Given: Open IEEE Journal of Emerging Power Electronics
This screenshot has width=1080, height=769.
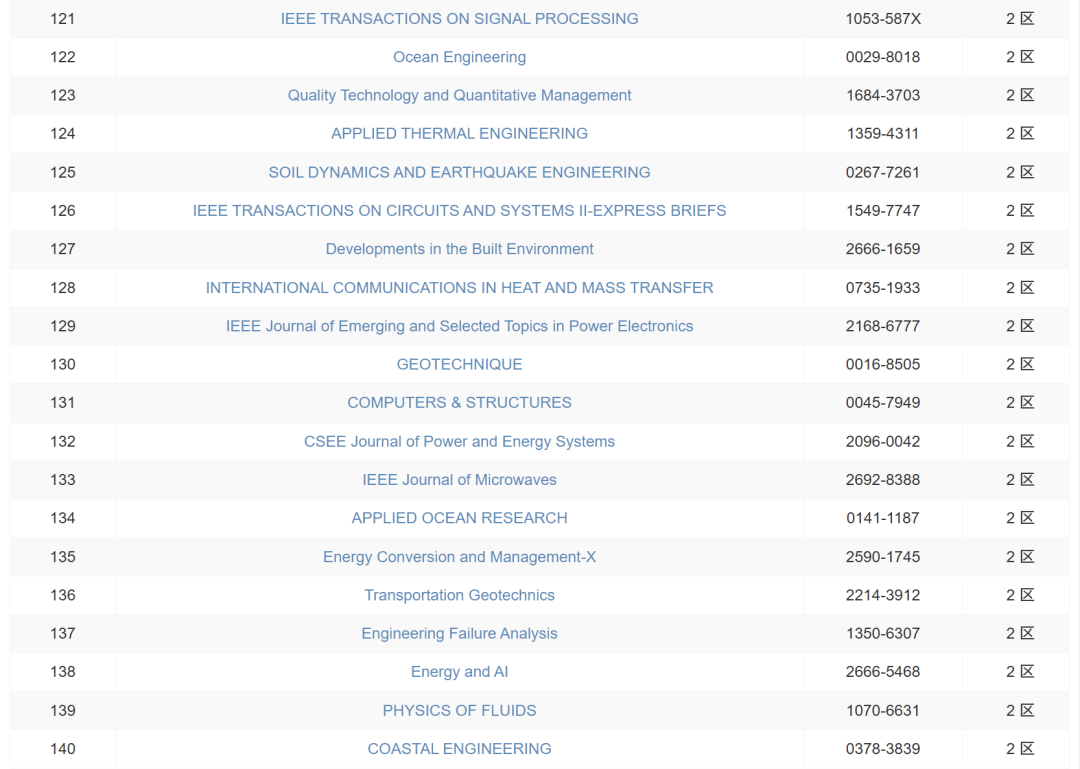Looking at the screenshot, I should tap(459, 326).
